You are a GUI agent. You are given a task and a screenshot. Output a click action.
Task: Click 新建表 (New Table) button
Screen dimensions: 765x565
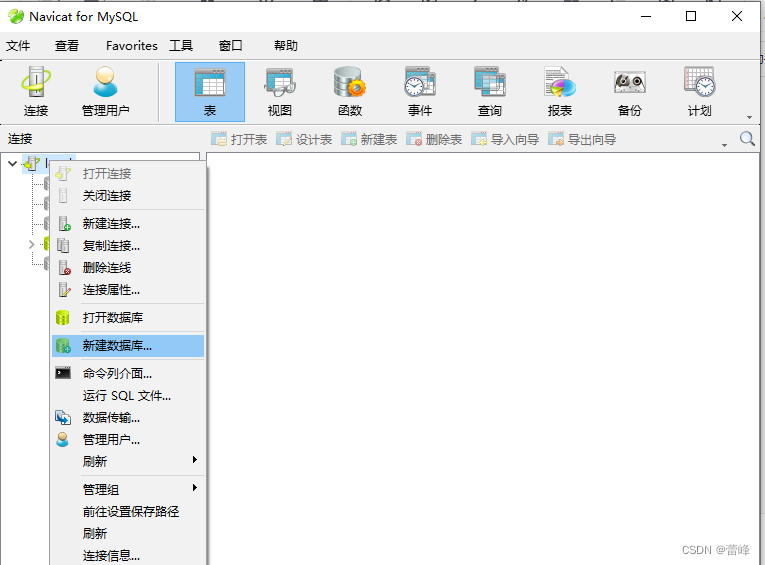369,140
